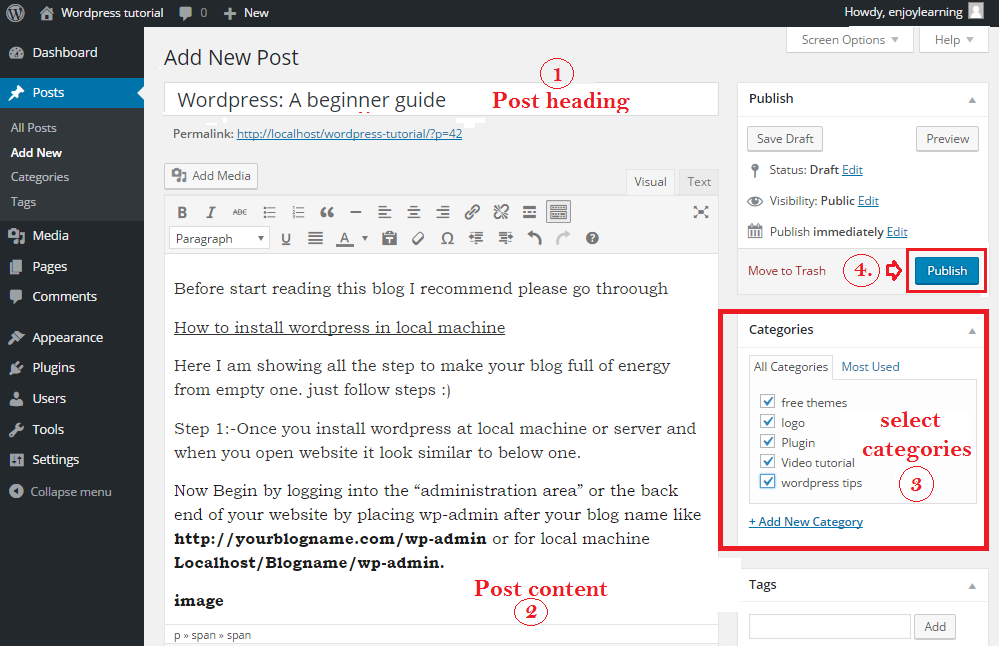Decrease indent of paragraph
The image size is (999, 646).
click(476, 238)
